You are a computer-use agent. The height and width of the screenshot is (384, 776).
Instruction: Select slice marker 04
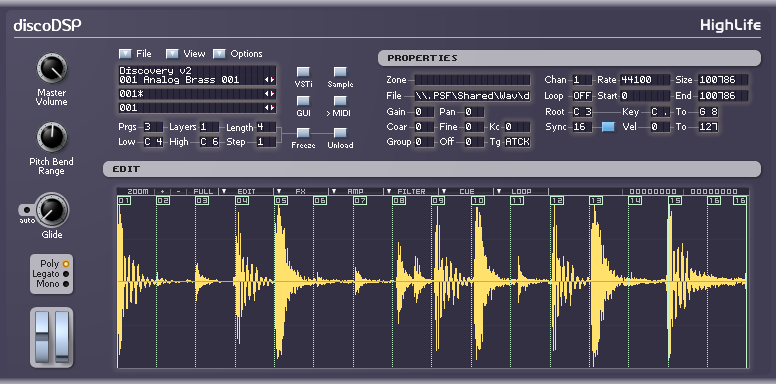(242, 200)
